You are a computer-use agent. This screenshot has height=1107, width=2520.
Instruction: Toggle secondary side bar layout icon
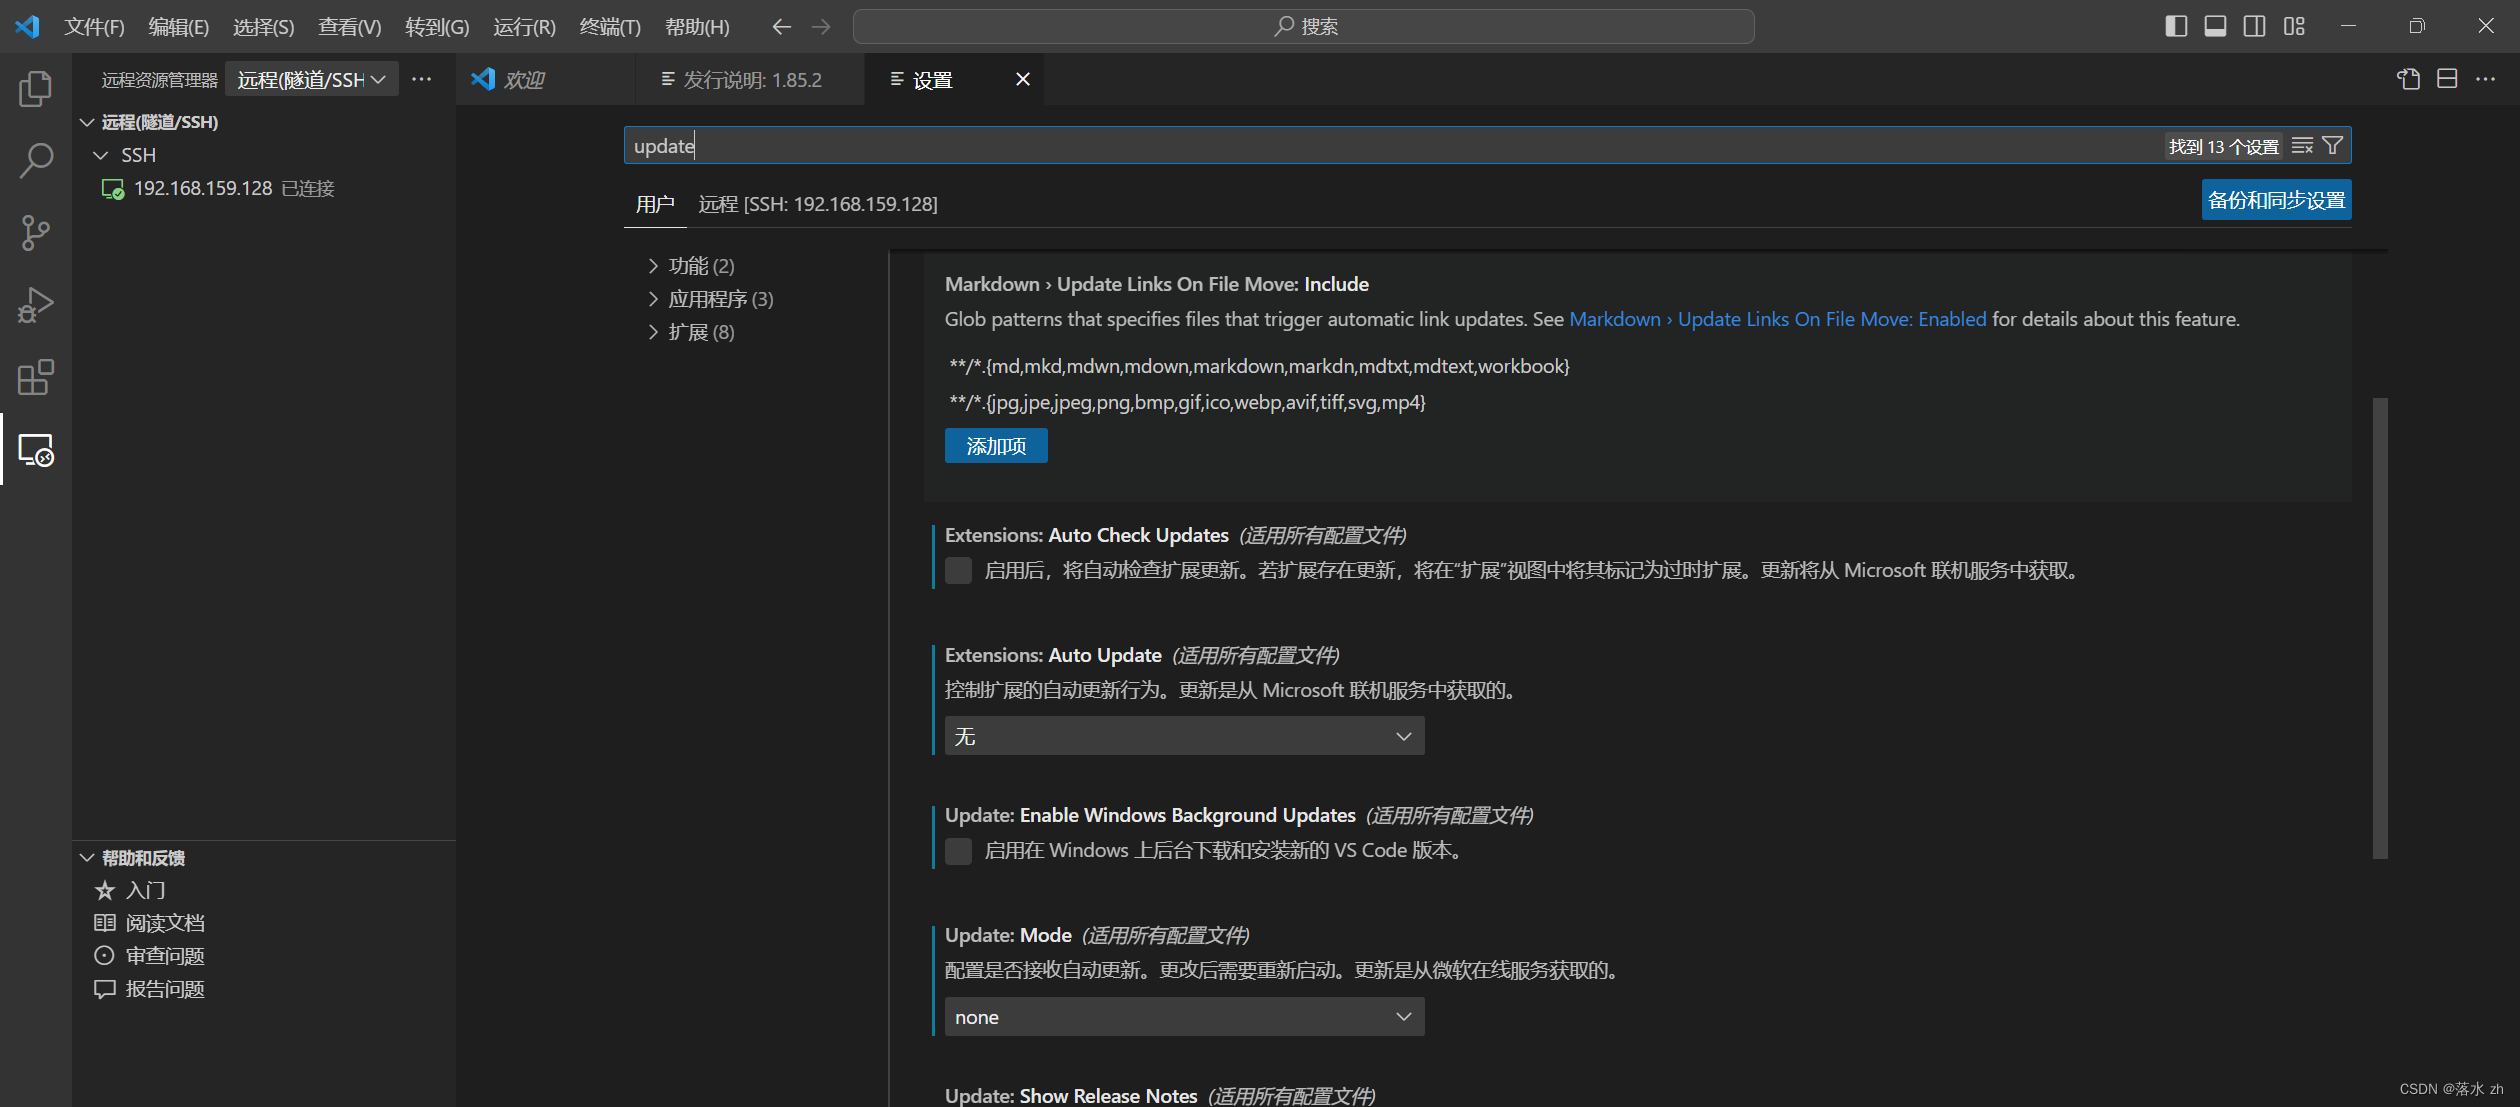[x=2254, y=26]
